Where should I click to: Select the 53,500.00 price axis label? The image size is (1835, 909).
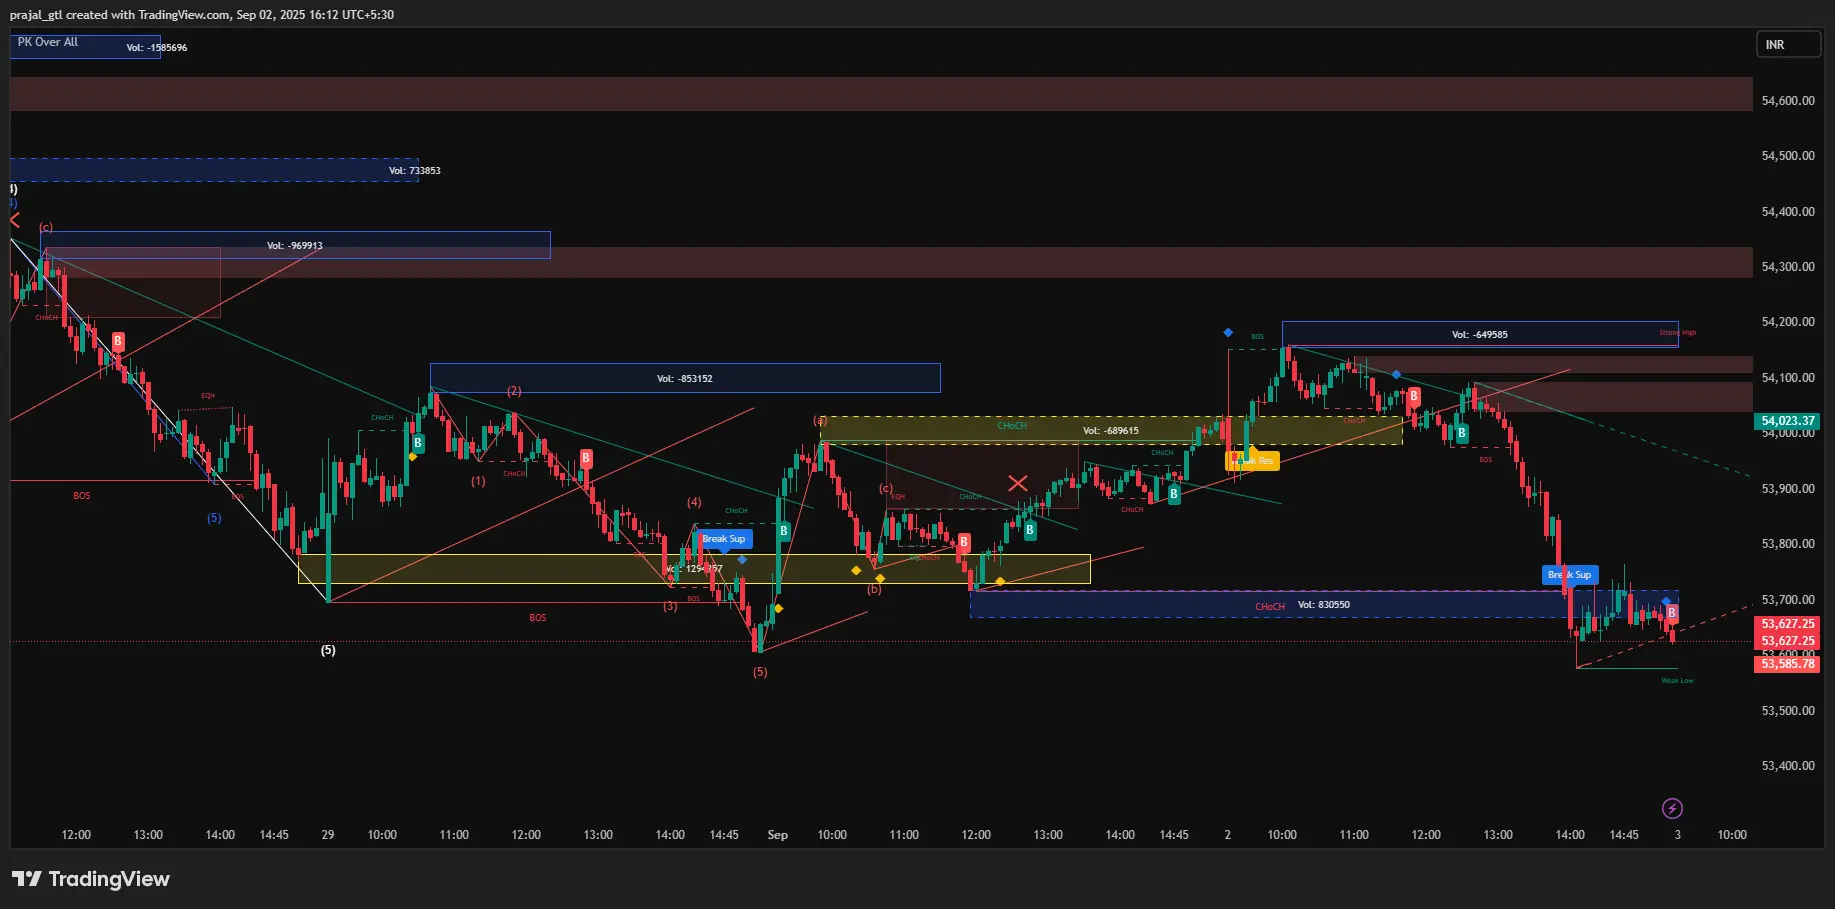1788,711
